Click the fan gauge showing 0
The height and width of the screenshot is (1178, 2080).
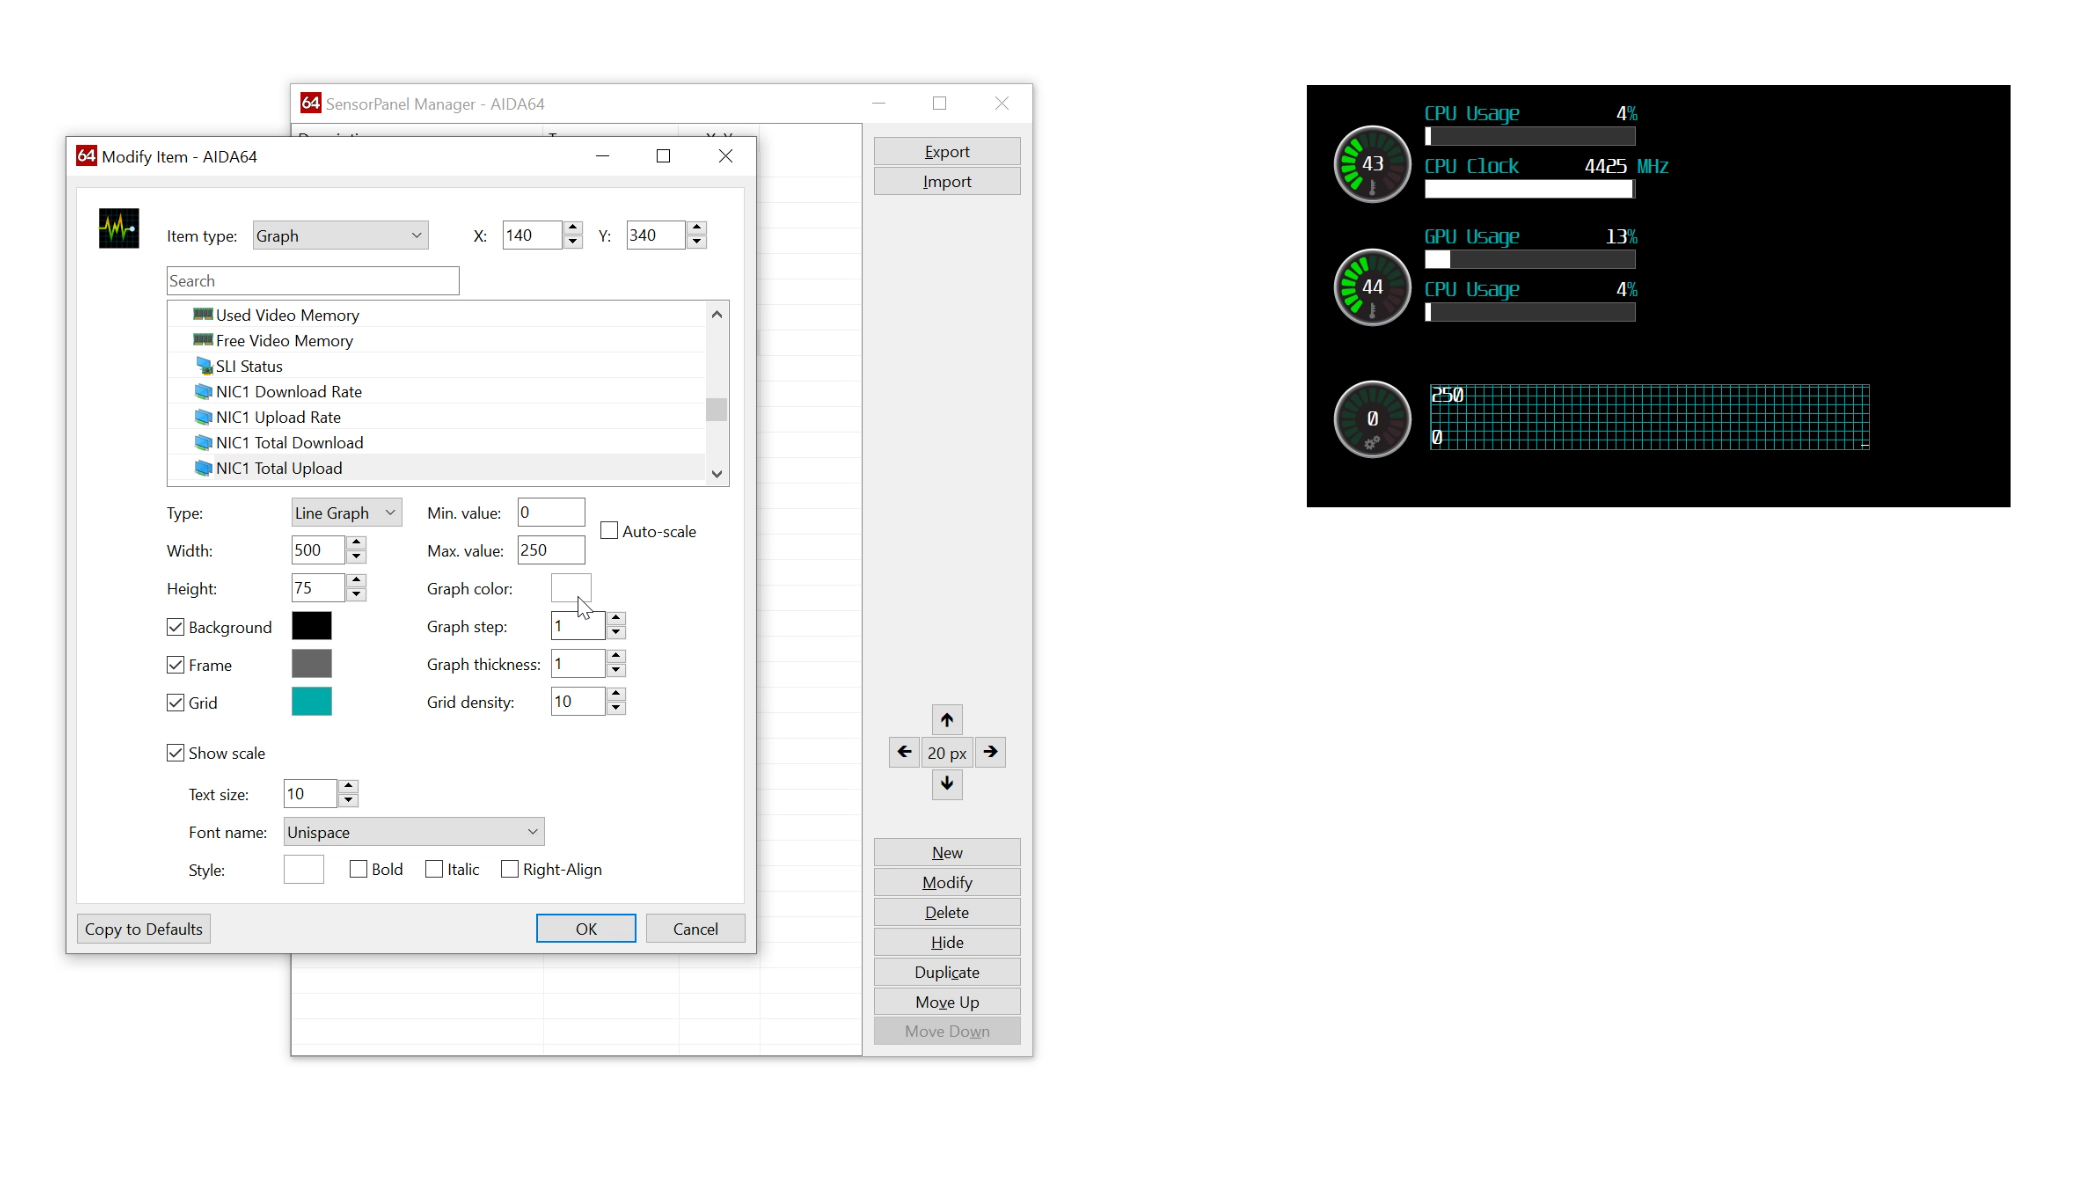(x=1372, y=419)
